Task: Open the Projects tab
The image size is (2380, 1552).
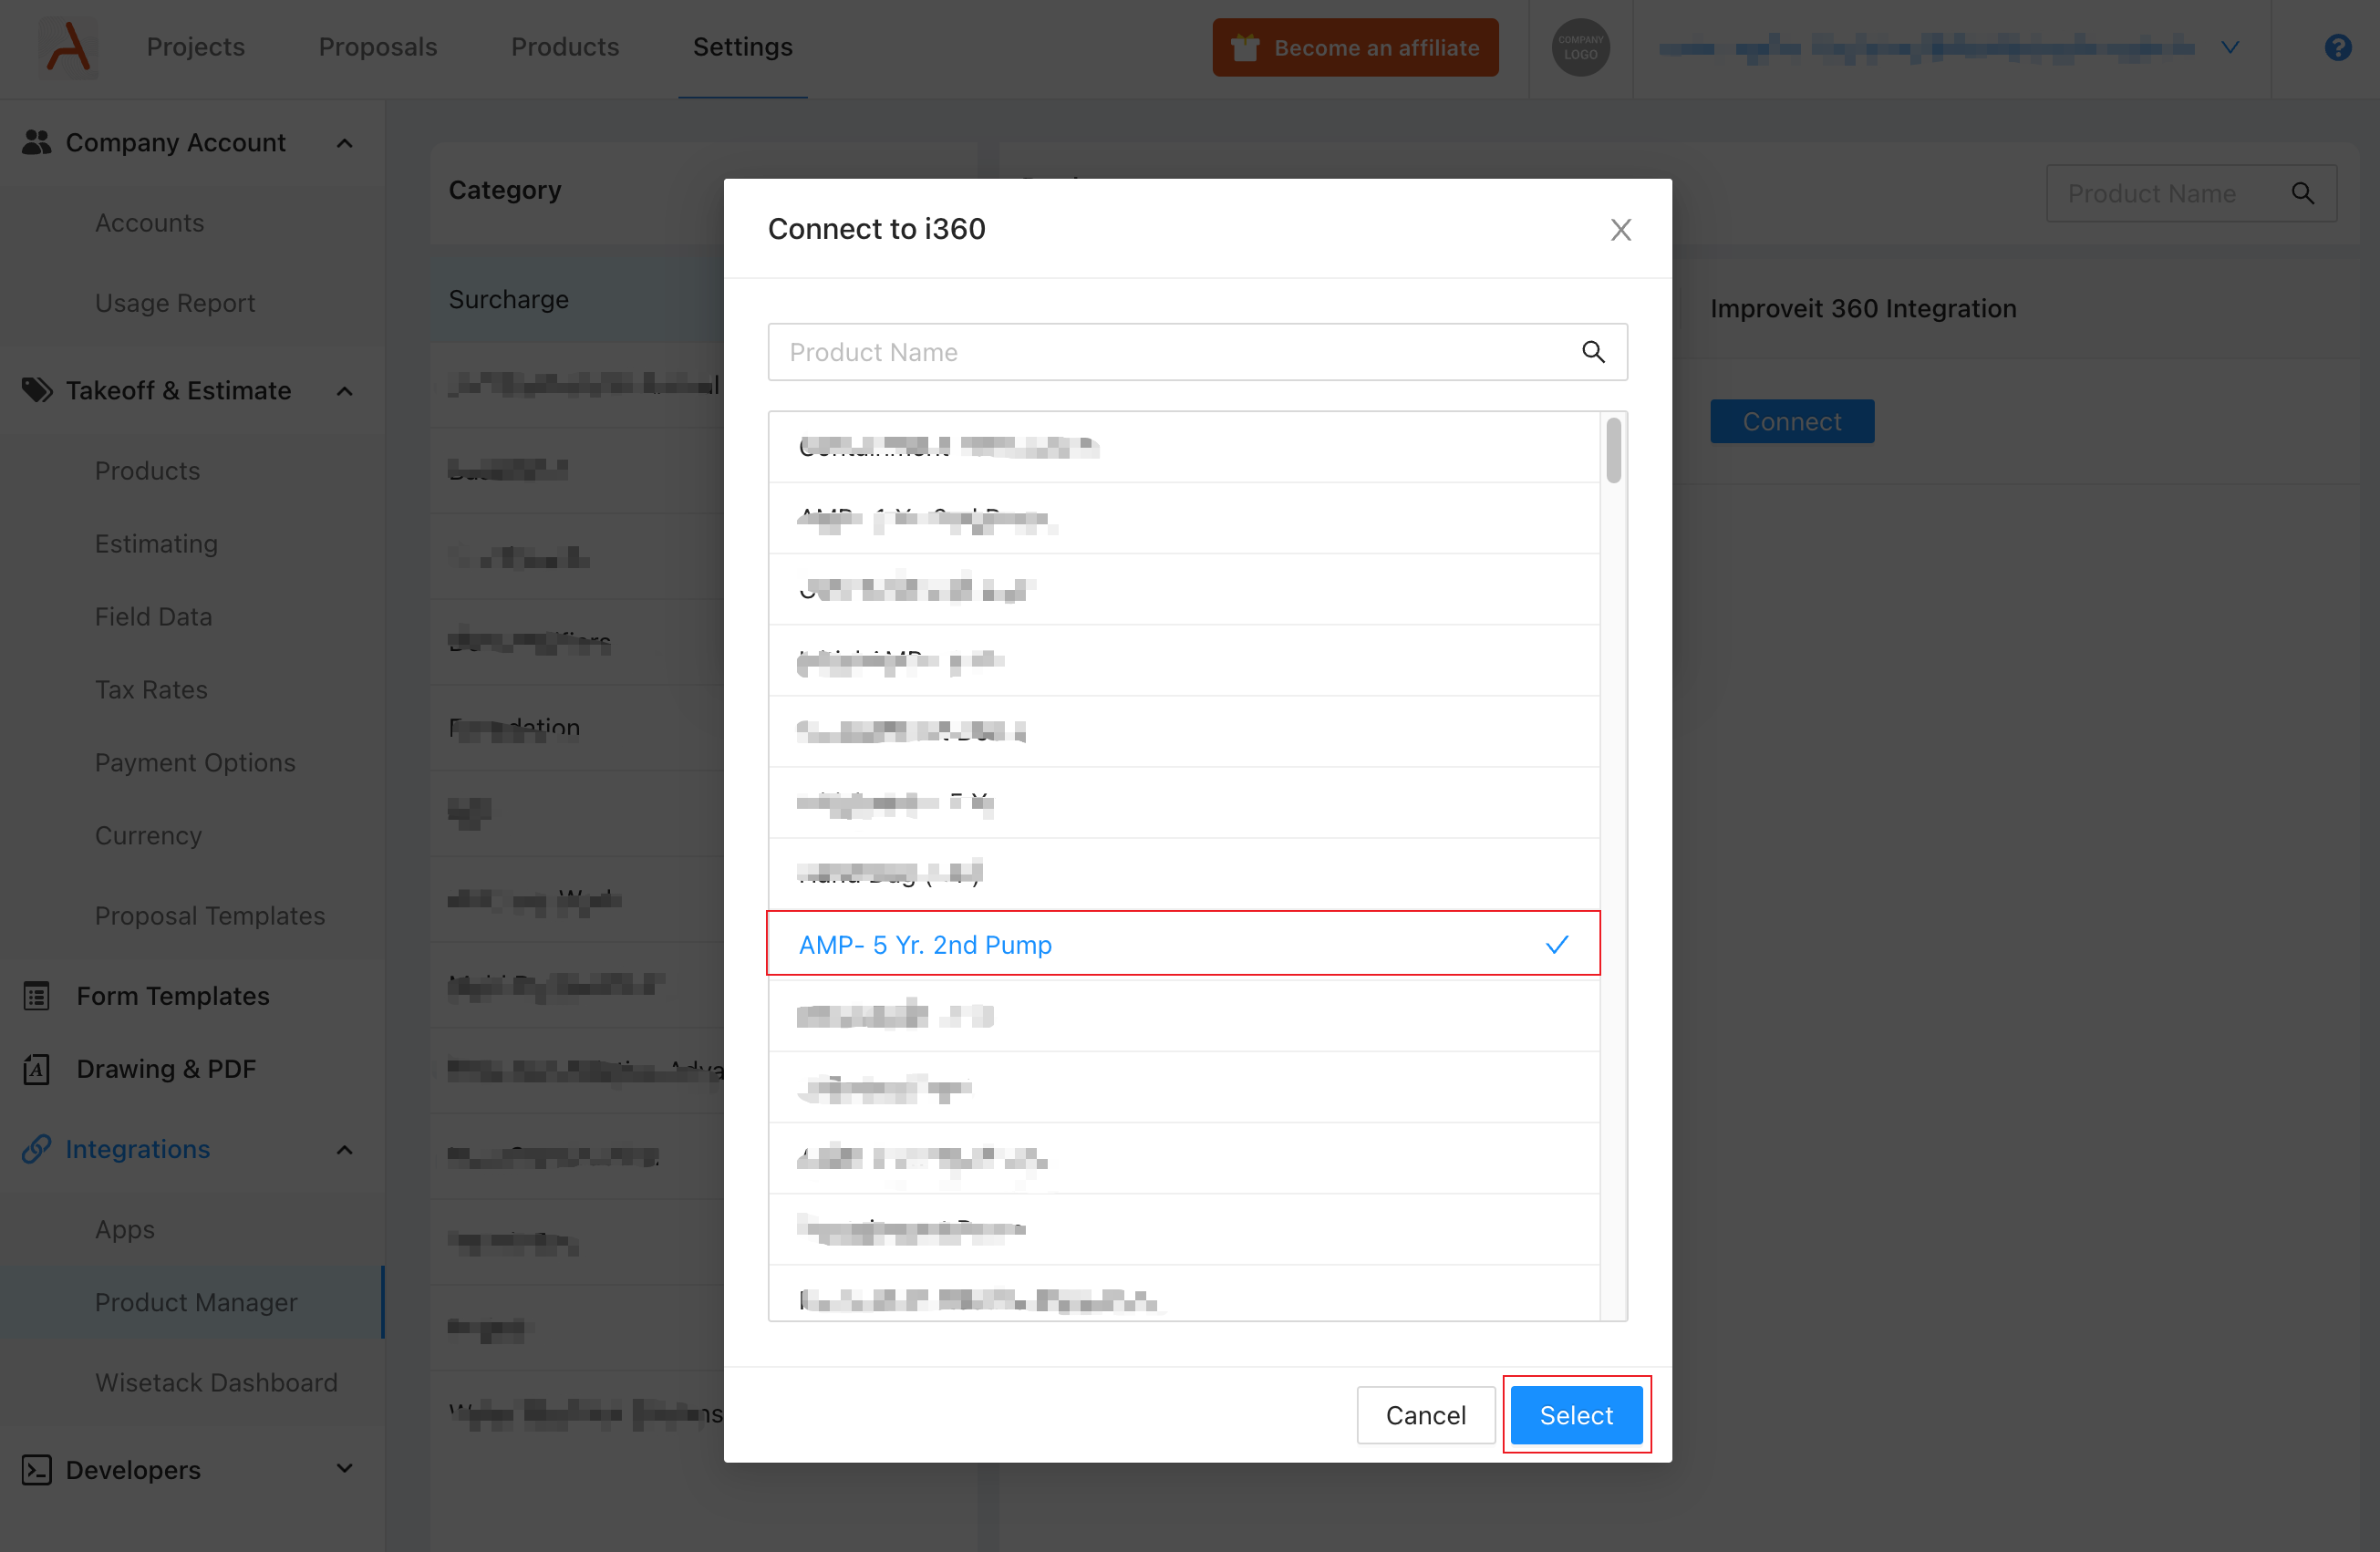Action: [196, 47]
